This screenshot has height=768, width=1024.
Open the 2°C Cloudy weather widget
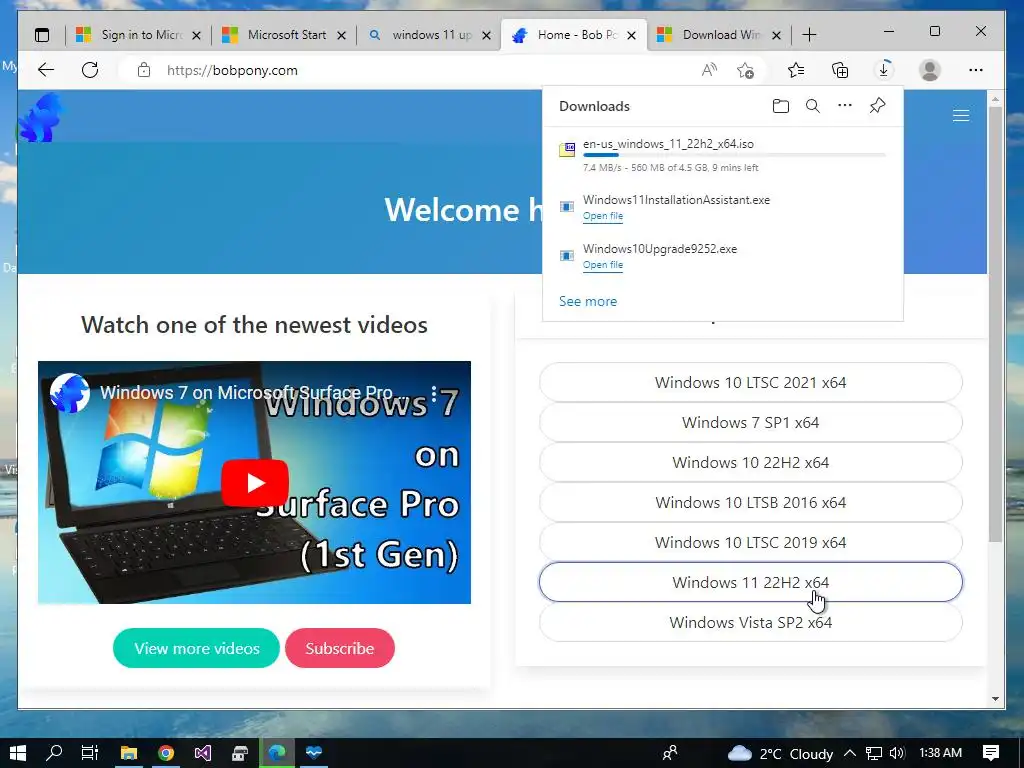coord(780,754)
